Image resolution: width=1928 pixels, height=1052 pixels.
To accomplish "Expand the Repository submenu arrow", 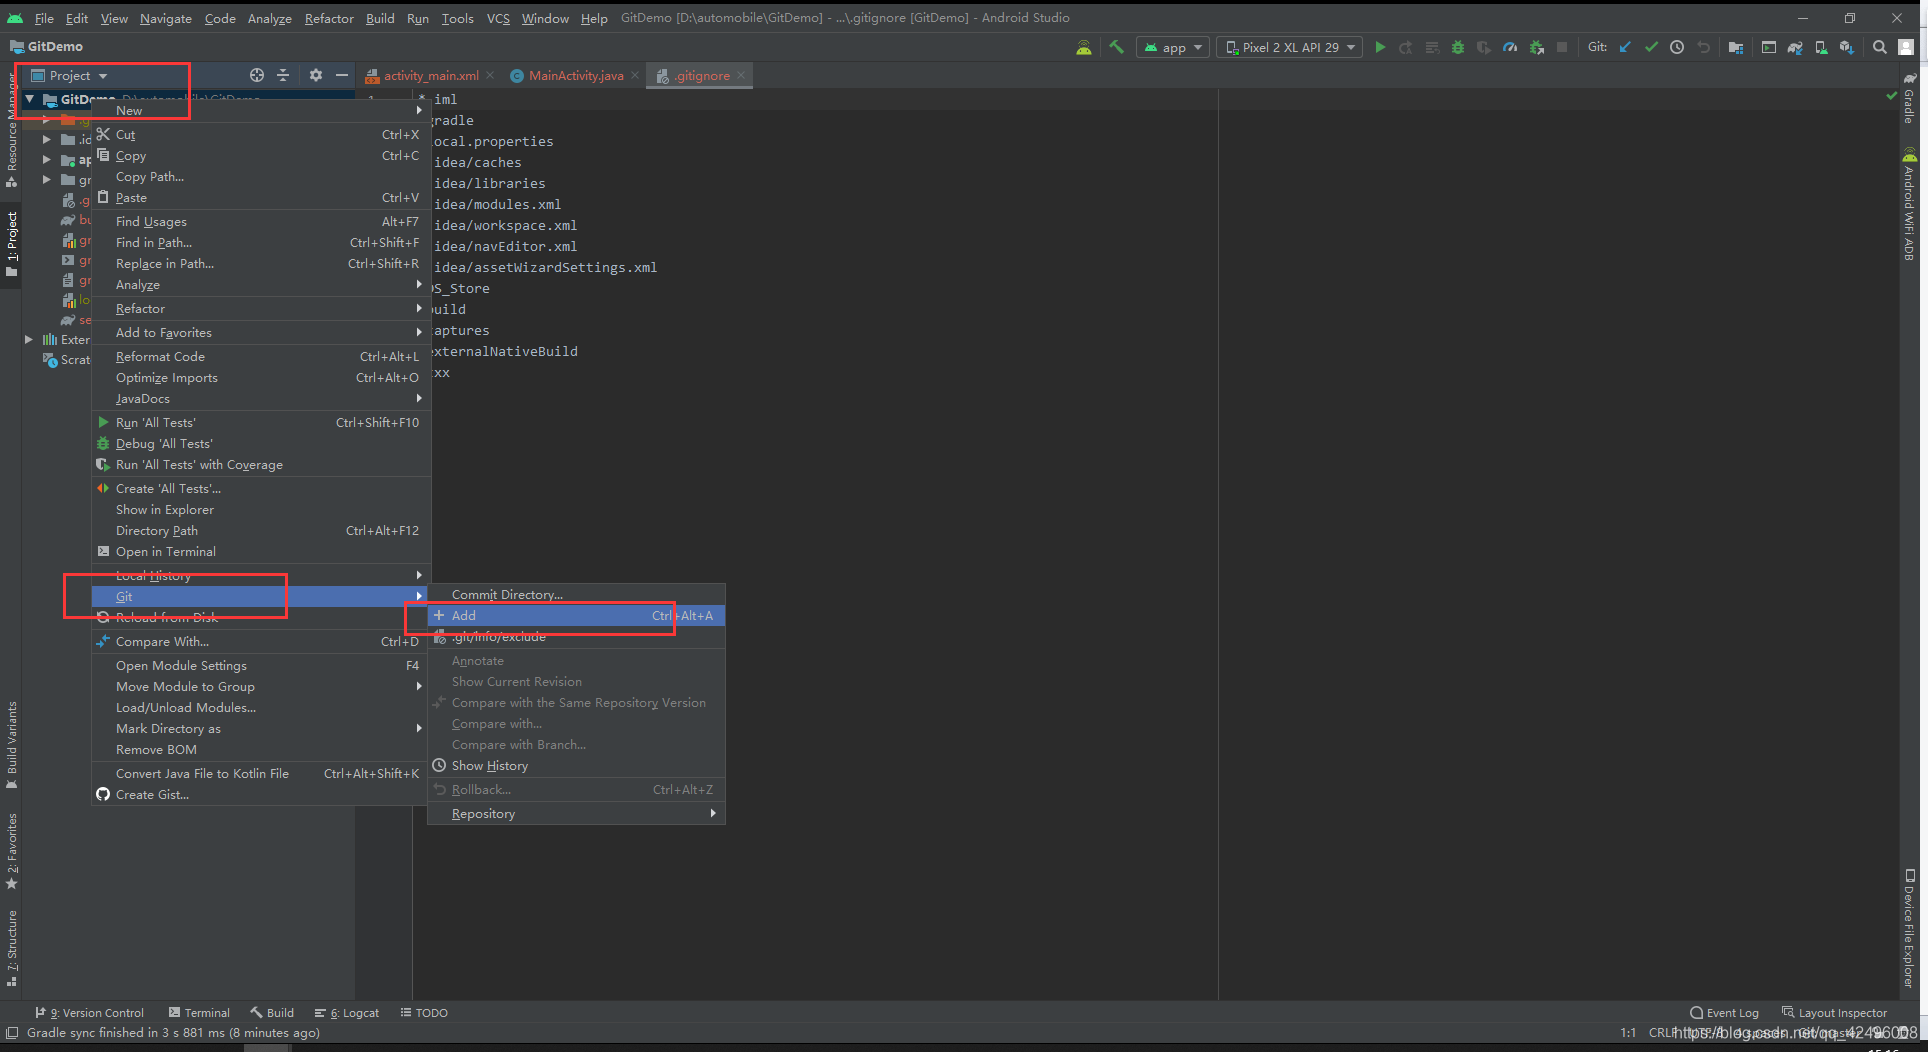I will [x=713, y=813].
